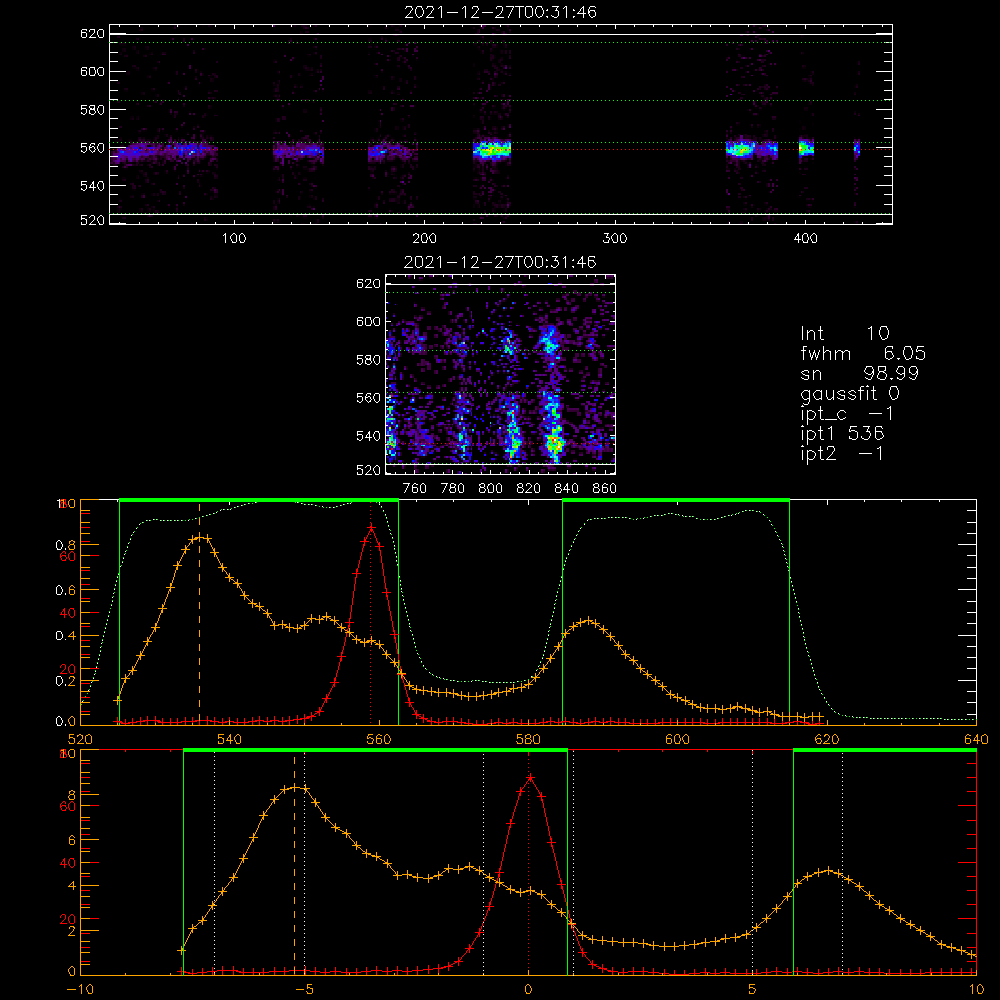The width and height of the screenshot is (1000, 1000).
Task: Select the 'ipt2 -1' parameter line
Action: tap(842, 453)
